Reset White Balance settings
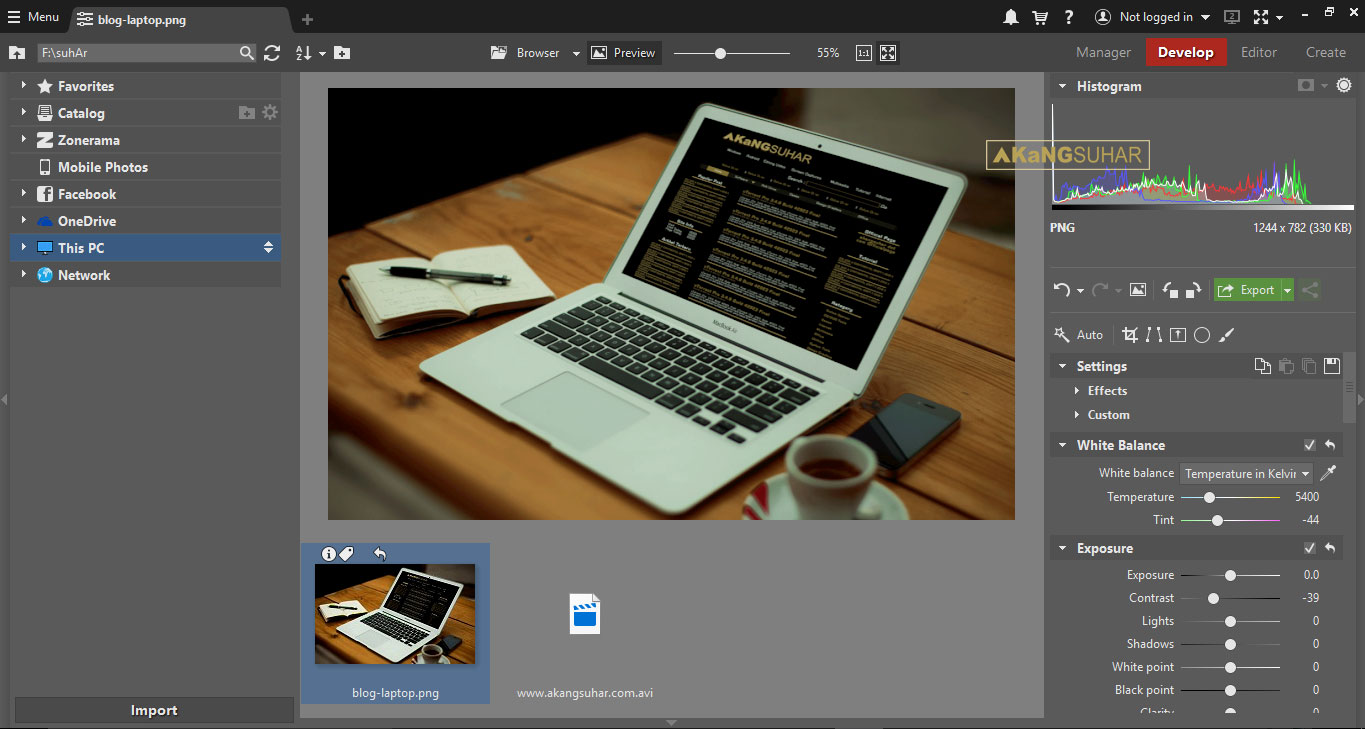 click(x=1330, y=445)
